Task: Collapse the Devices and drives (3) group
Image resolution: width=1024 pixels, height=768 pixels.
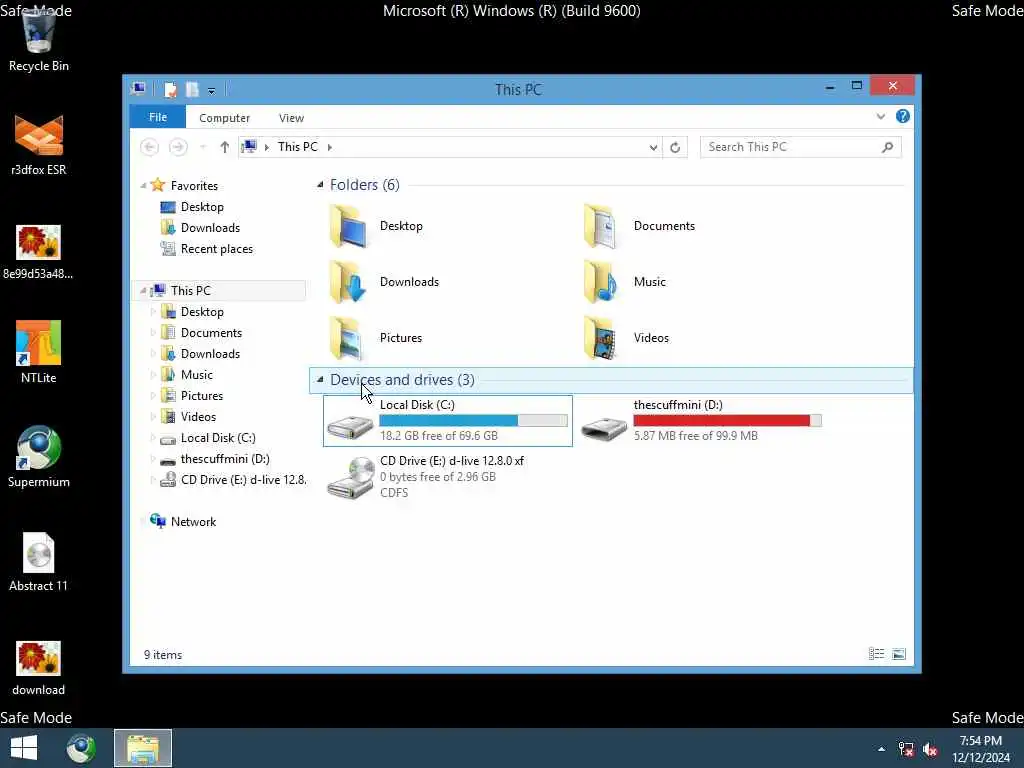Action: pyautogui.click(x=319, y=379)
